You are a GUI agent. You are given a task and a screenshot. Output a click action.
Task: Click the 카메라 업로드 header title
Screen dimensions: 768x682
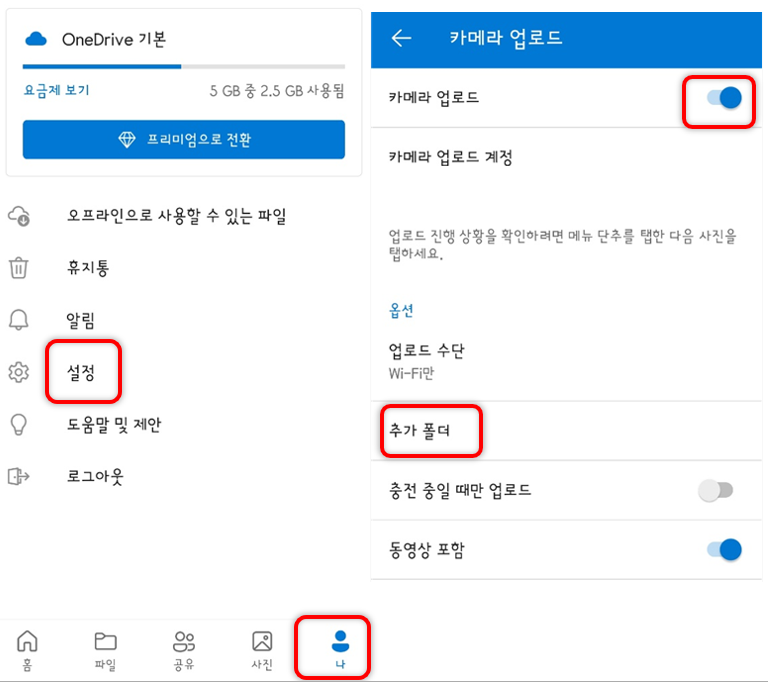pos(506,38)
